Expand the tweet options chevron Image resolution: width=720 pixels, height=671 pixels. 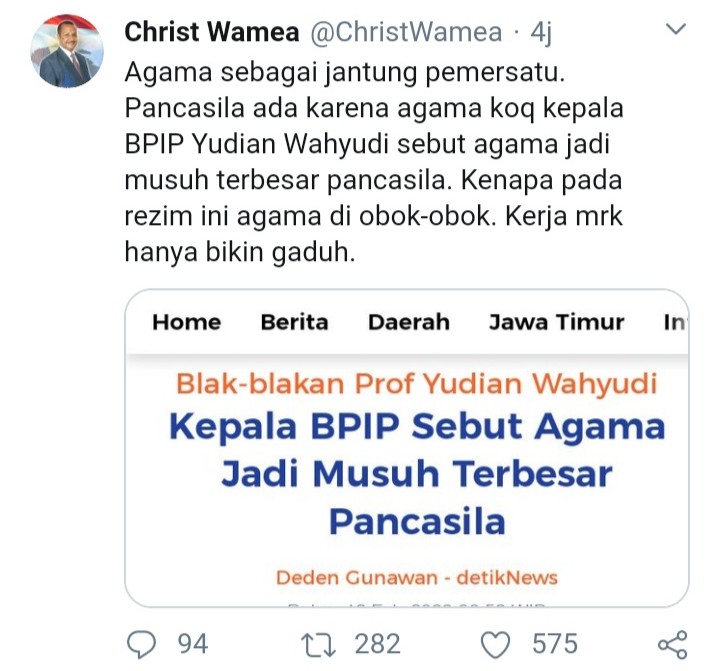tap(676, 29)
